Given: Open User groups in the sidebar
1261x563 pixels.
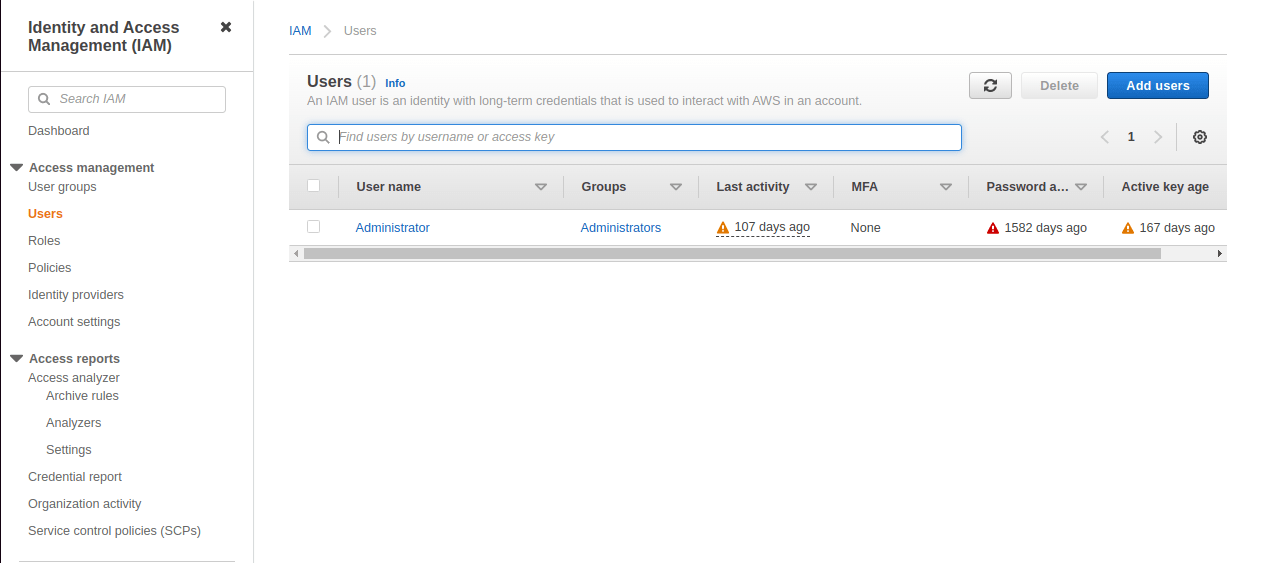Looking at the screenshot, I should click(62, 187).
